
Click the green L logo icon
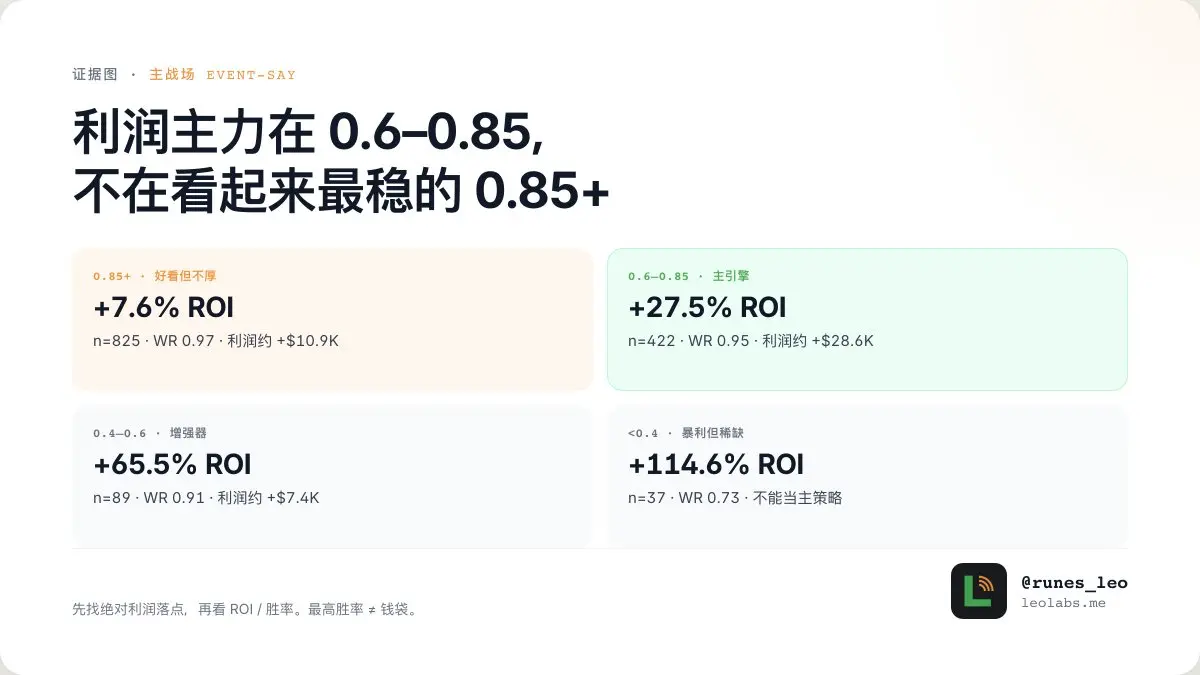pos(979,591)
